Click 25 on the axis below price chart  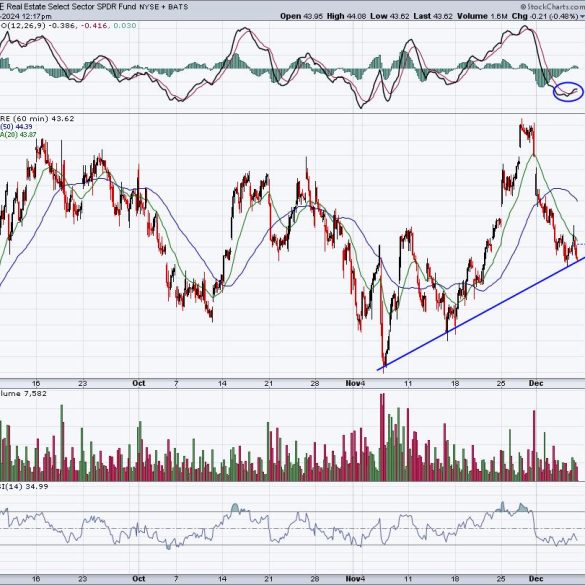pos(501,383)
